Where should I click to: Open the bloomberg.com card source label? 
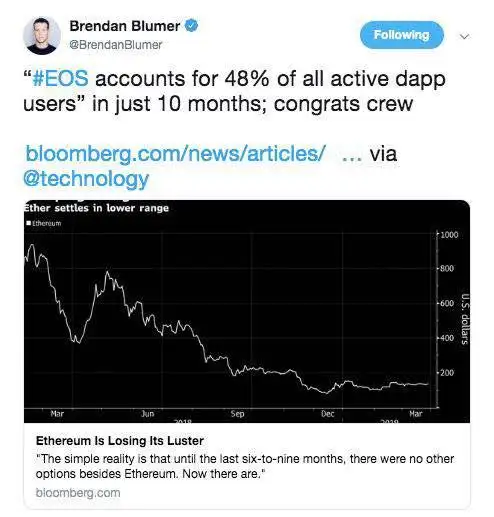78,493
